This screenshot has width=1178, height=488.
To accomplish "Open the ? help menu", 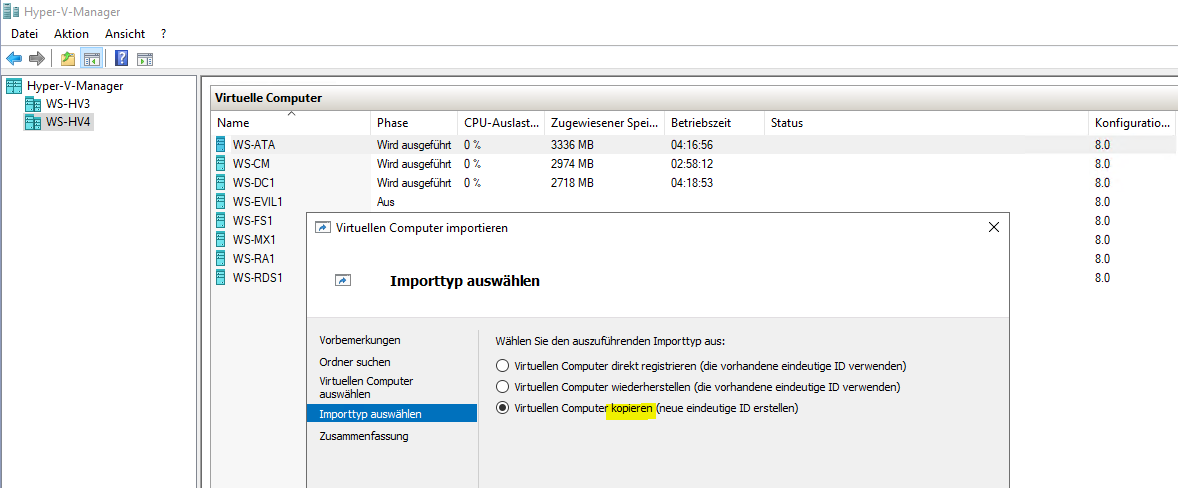I will pos(164,34).
